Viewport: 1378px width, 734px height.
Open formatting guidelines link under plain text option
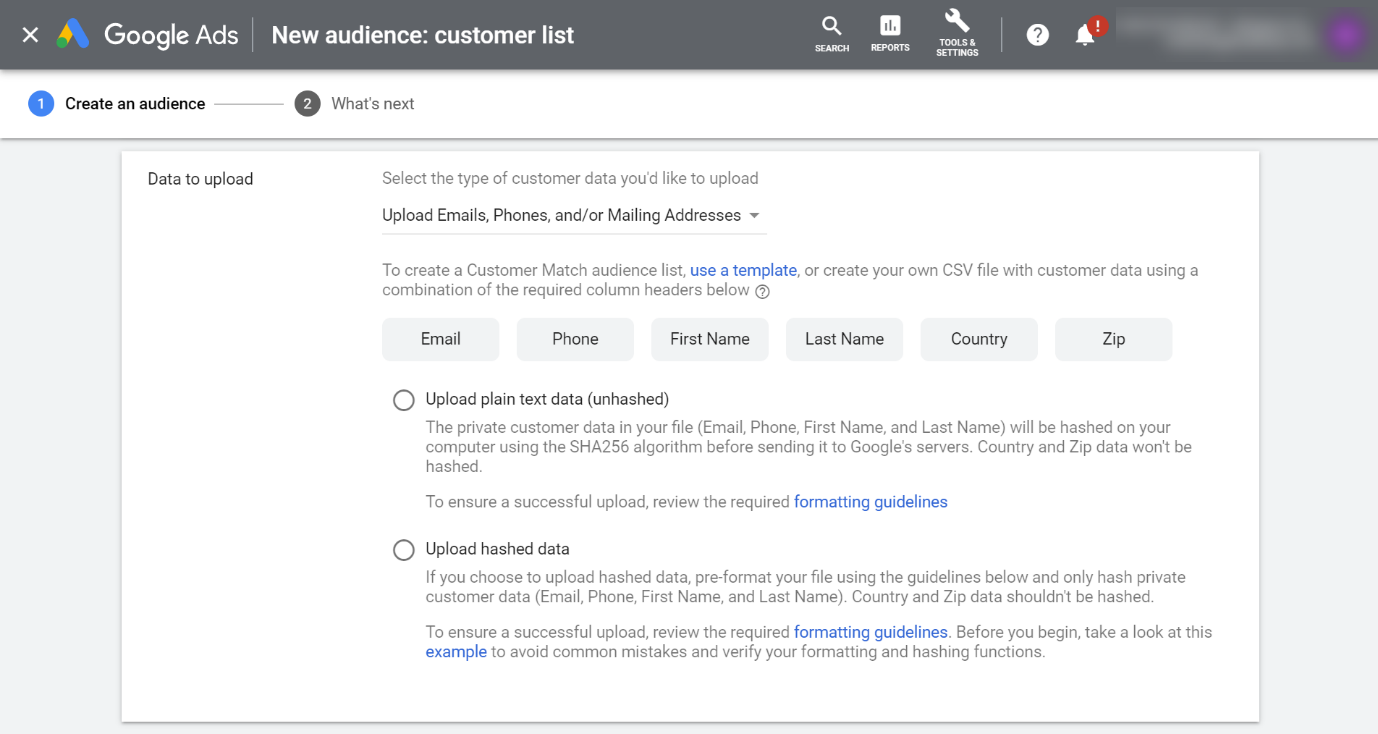tap(871, 502)
